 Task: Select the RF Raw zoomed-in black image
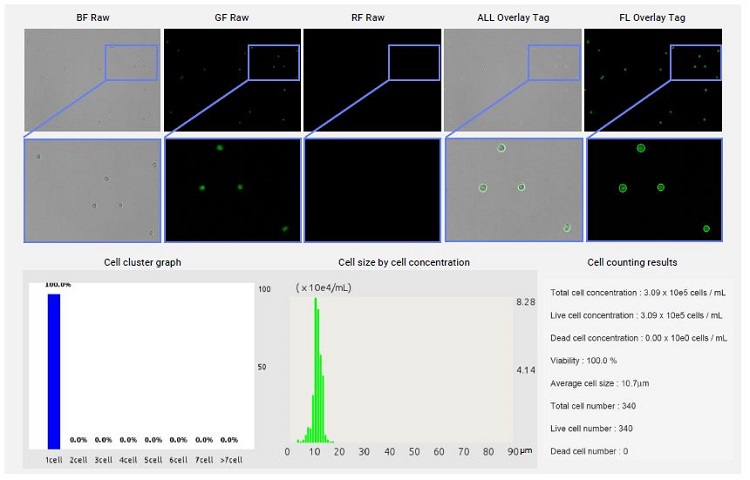[372, 190]
